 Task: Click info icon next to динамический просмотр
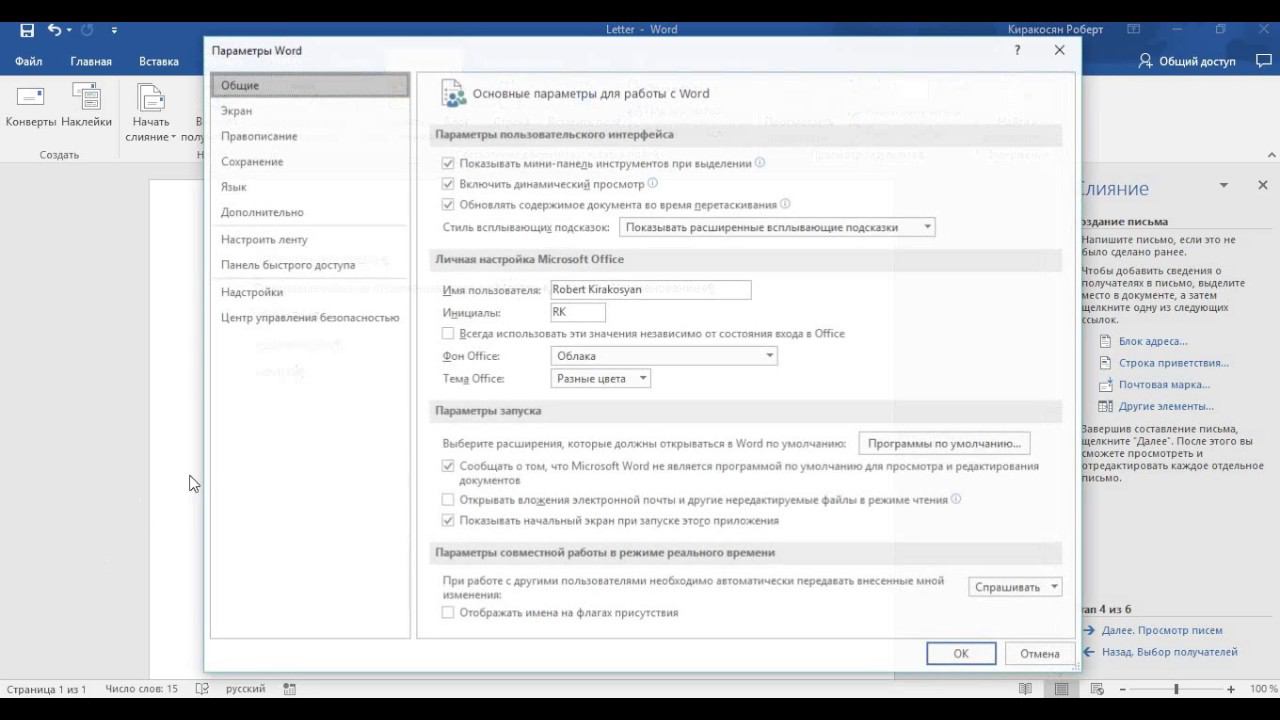click(653, 183)
